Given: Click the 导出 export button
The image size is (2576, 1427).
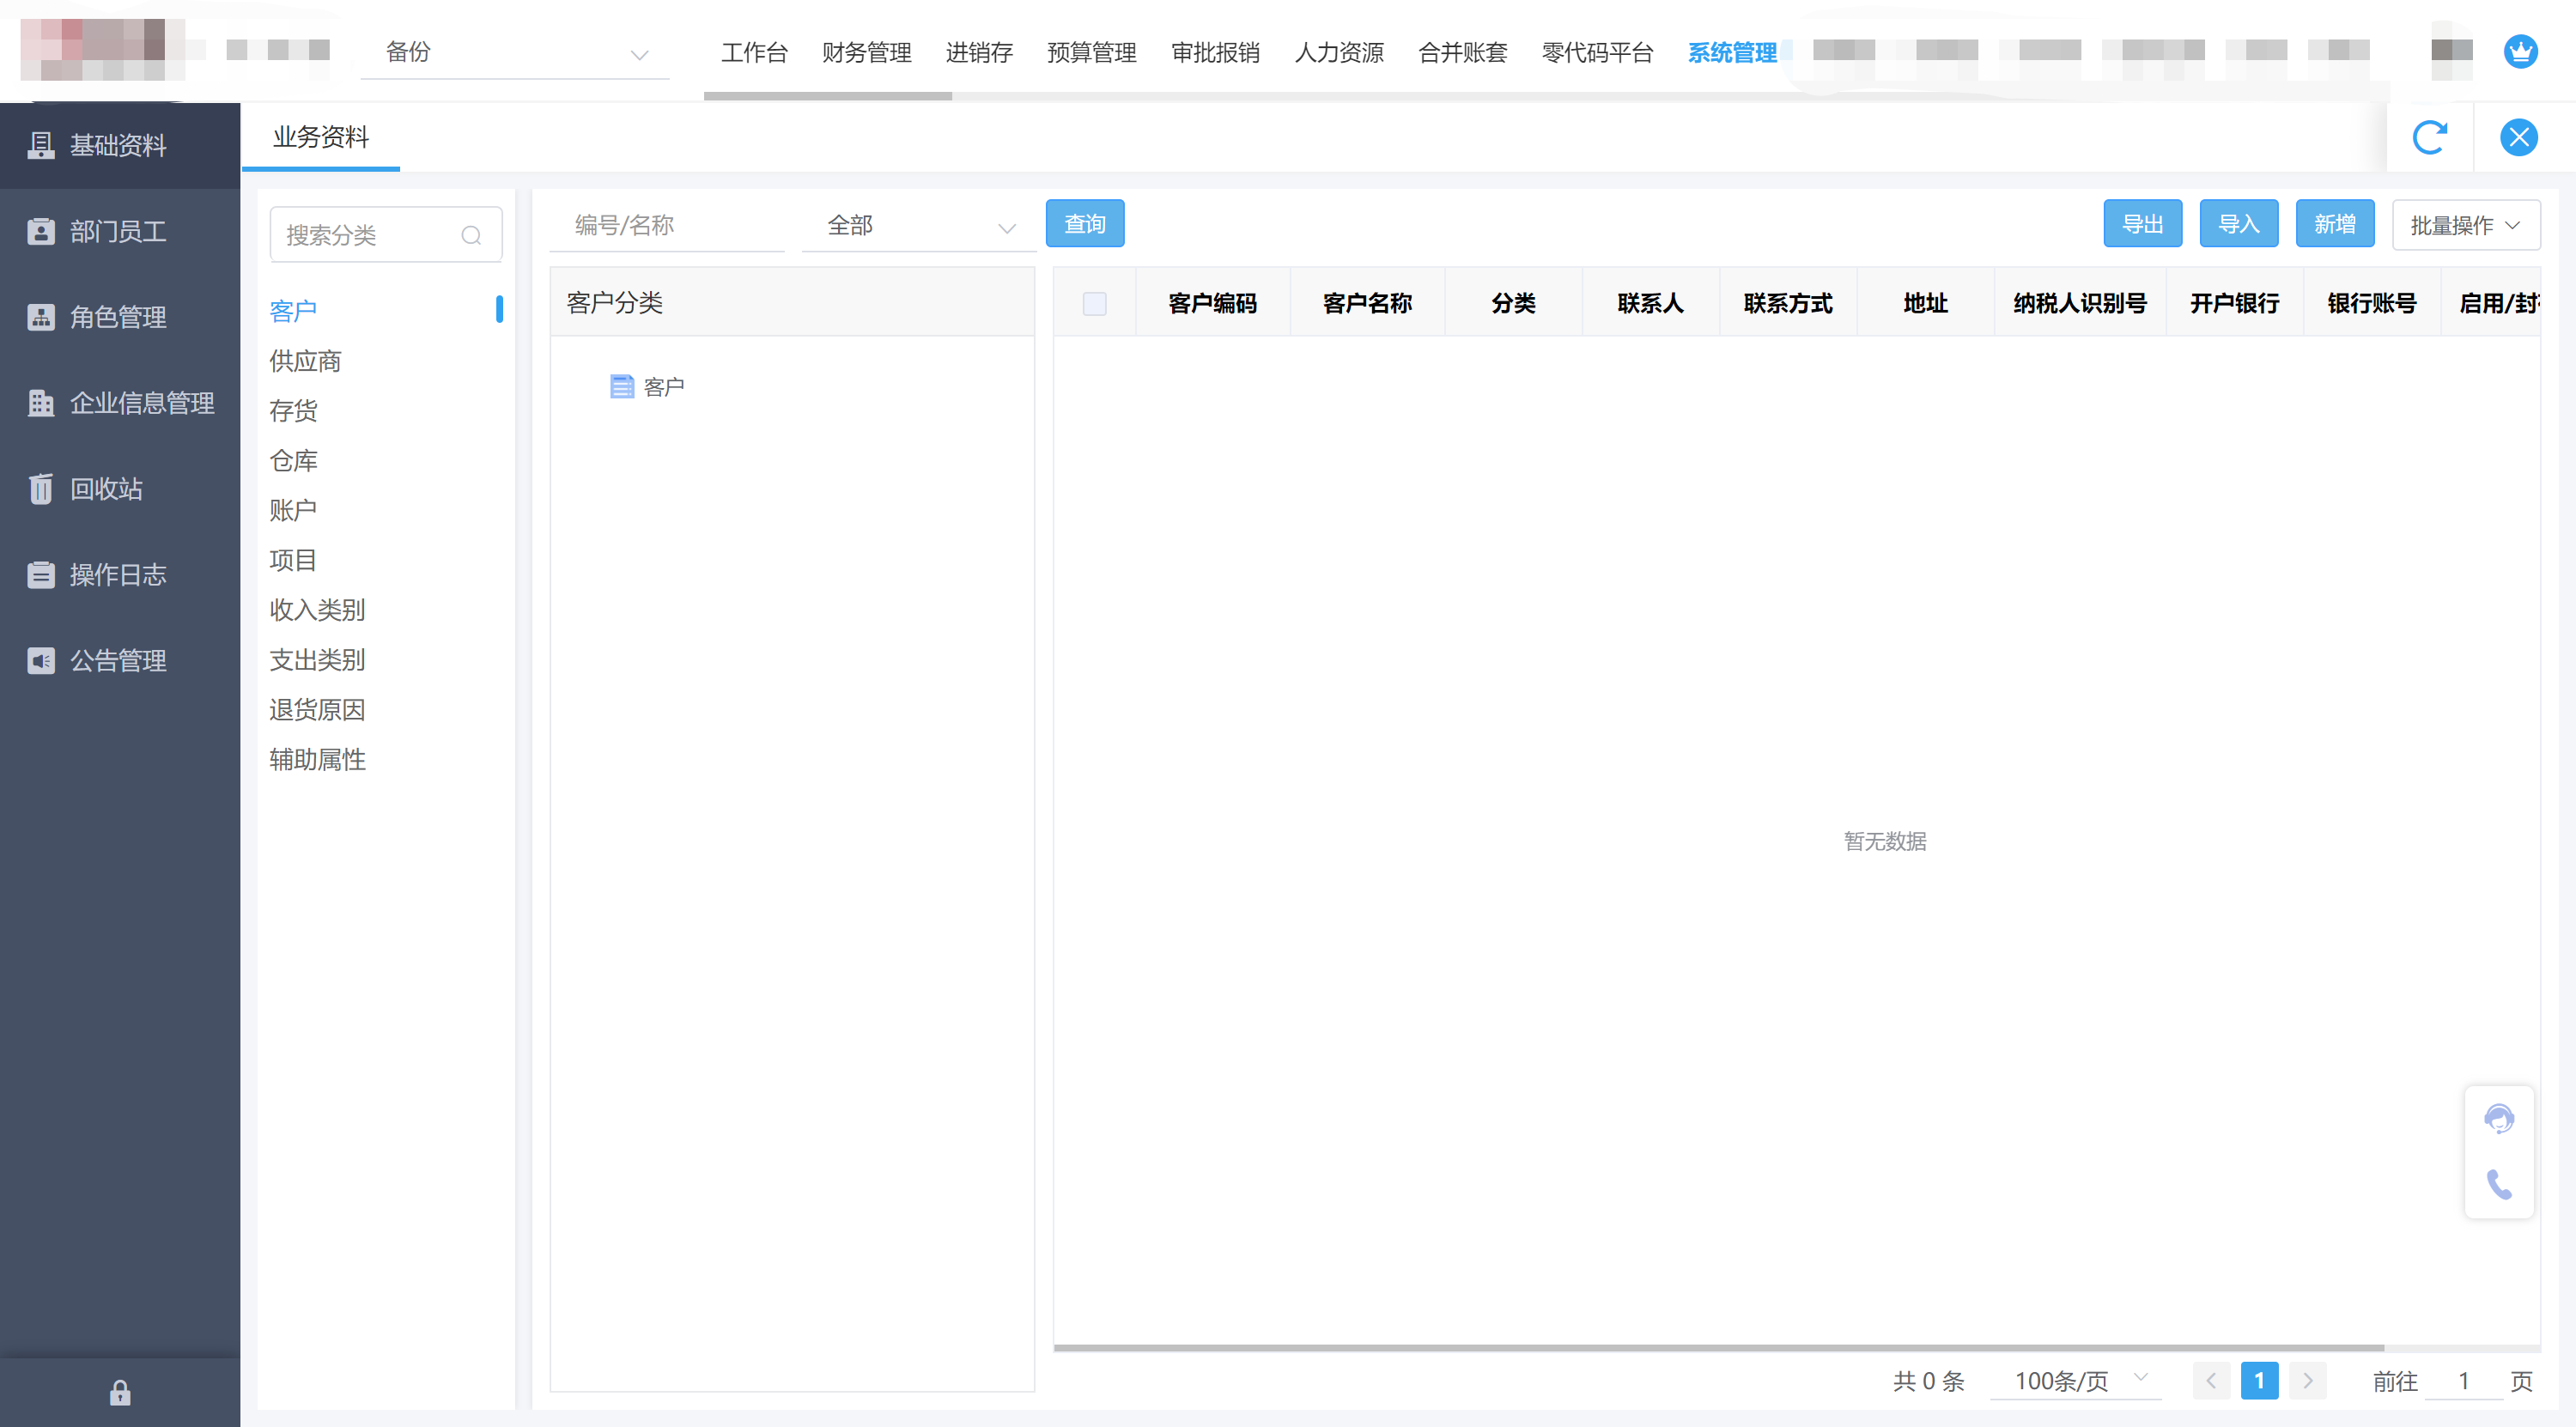Looking at the screenshot, I should click(x=2143, y=224).
